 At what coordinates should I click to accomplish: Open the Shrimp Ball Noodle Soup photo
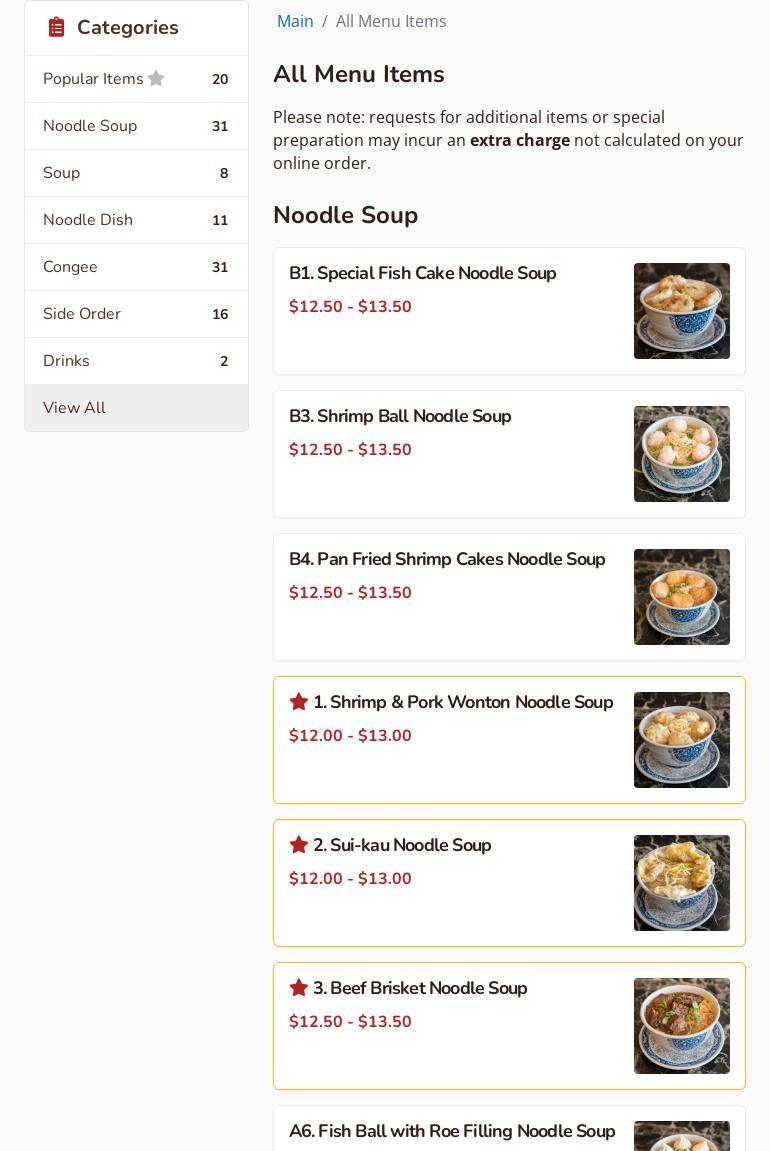click(681, 454)
